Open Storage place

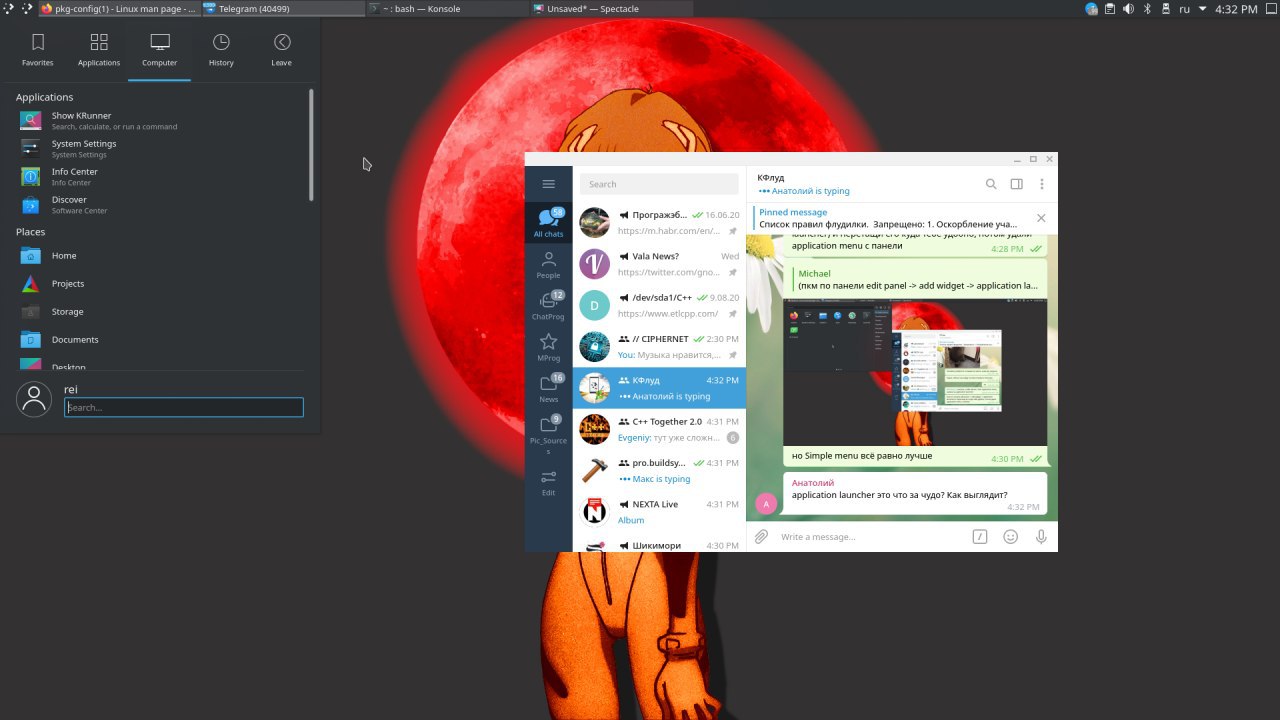click(x=160, y=311)
